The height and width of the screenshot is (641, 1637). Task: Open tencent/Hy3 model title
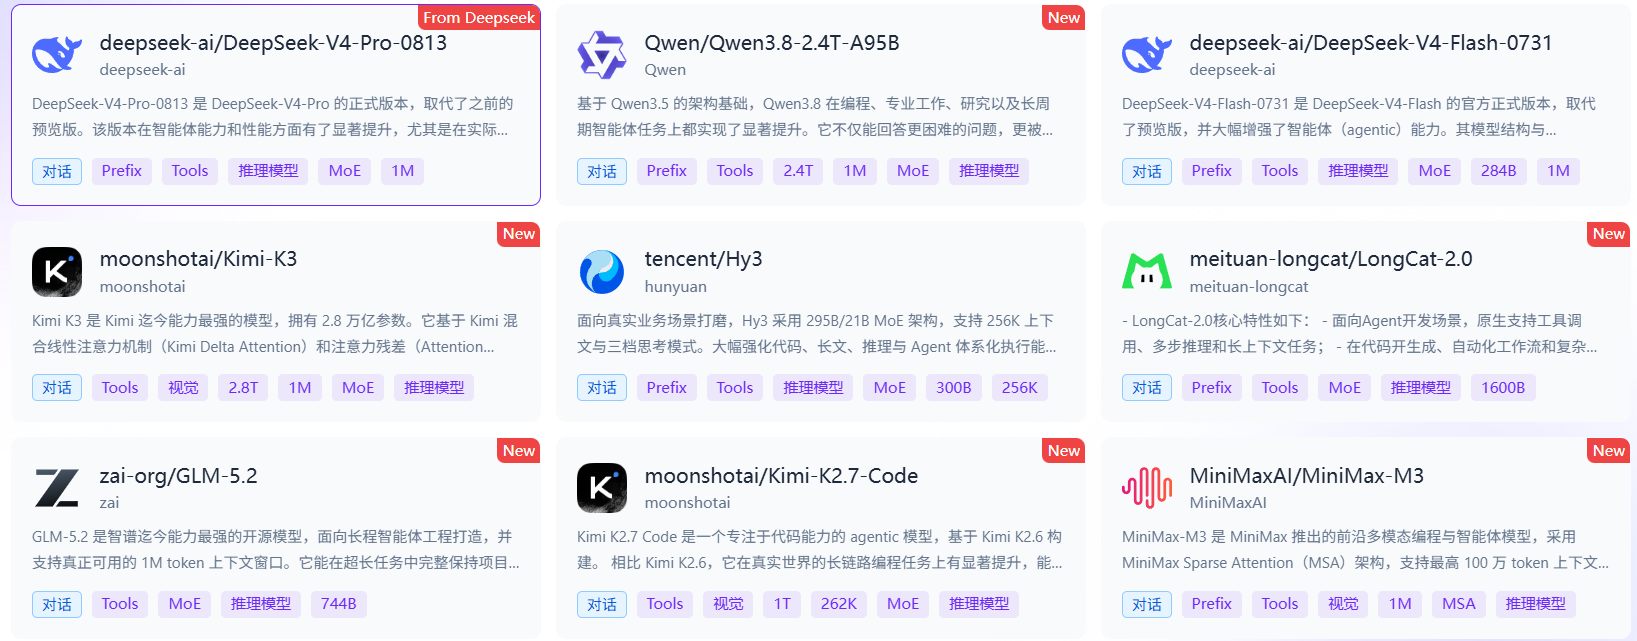(x=703, y=259)
